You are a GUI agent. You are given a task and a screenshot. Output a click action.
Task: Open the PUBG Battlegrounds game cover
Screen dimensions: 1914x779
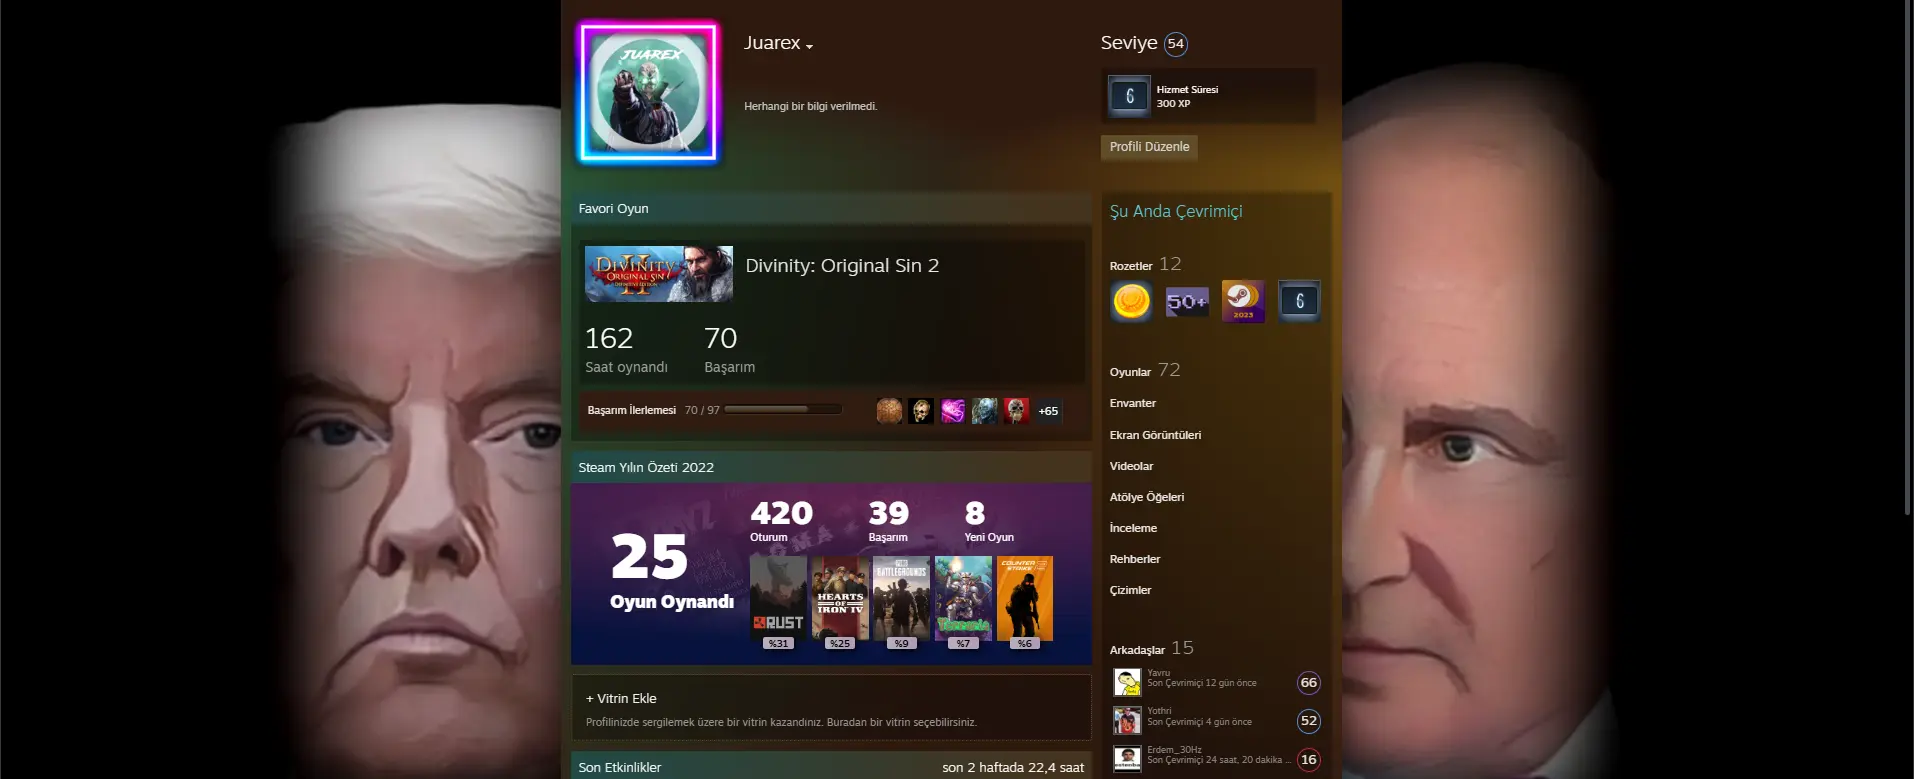(902, 598)
